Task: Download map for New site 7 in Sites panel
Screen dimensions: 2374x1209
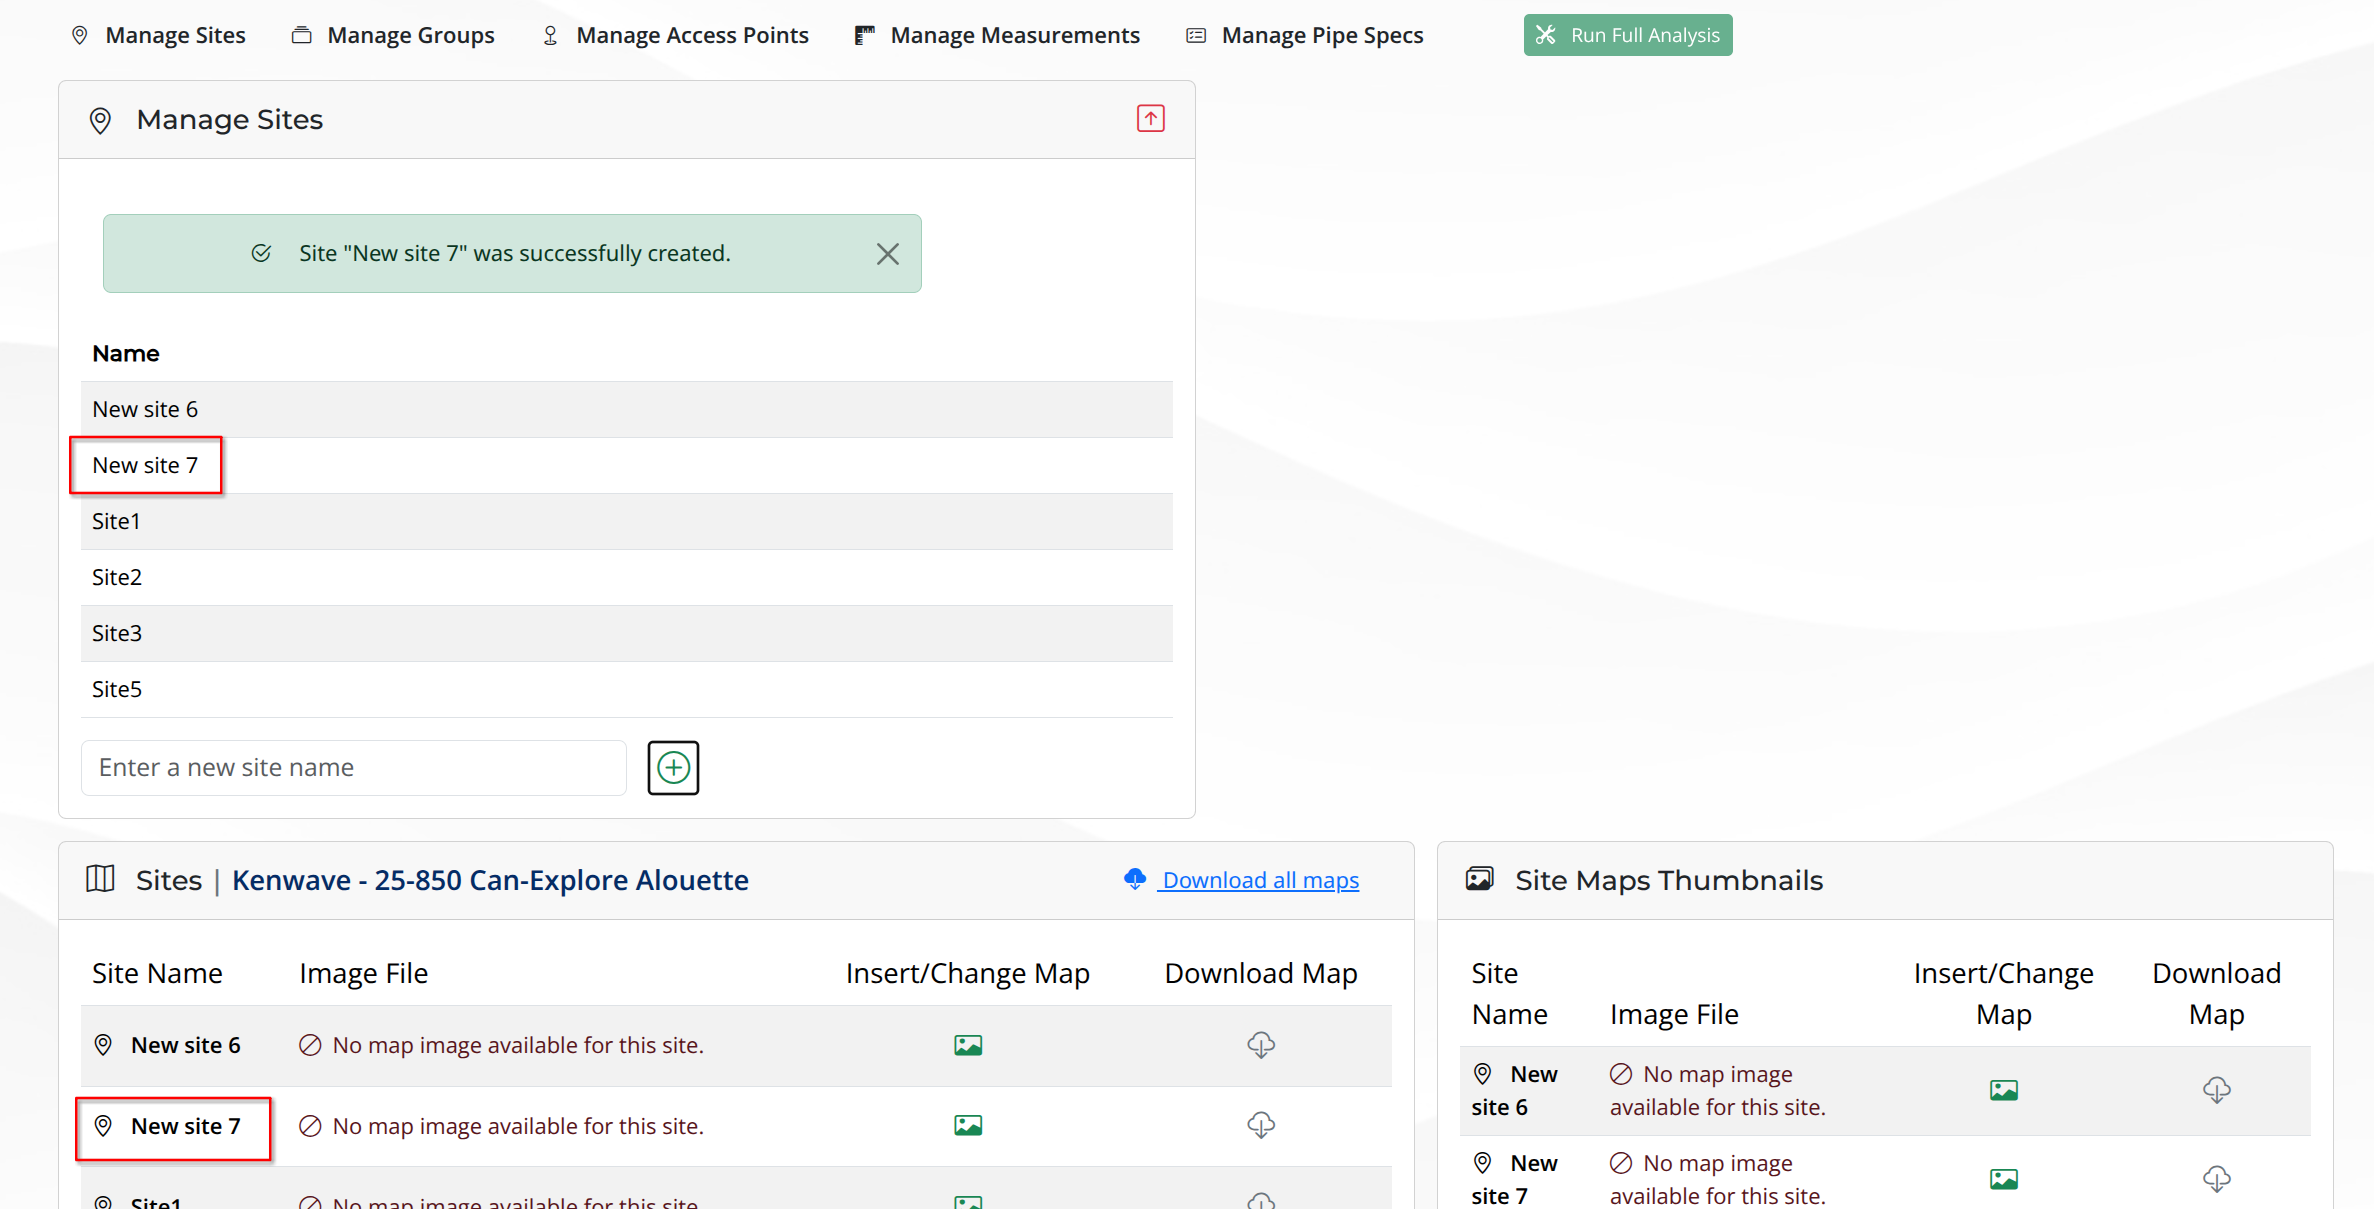Action: pos(1261,1126)
